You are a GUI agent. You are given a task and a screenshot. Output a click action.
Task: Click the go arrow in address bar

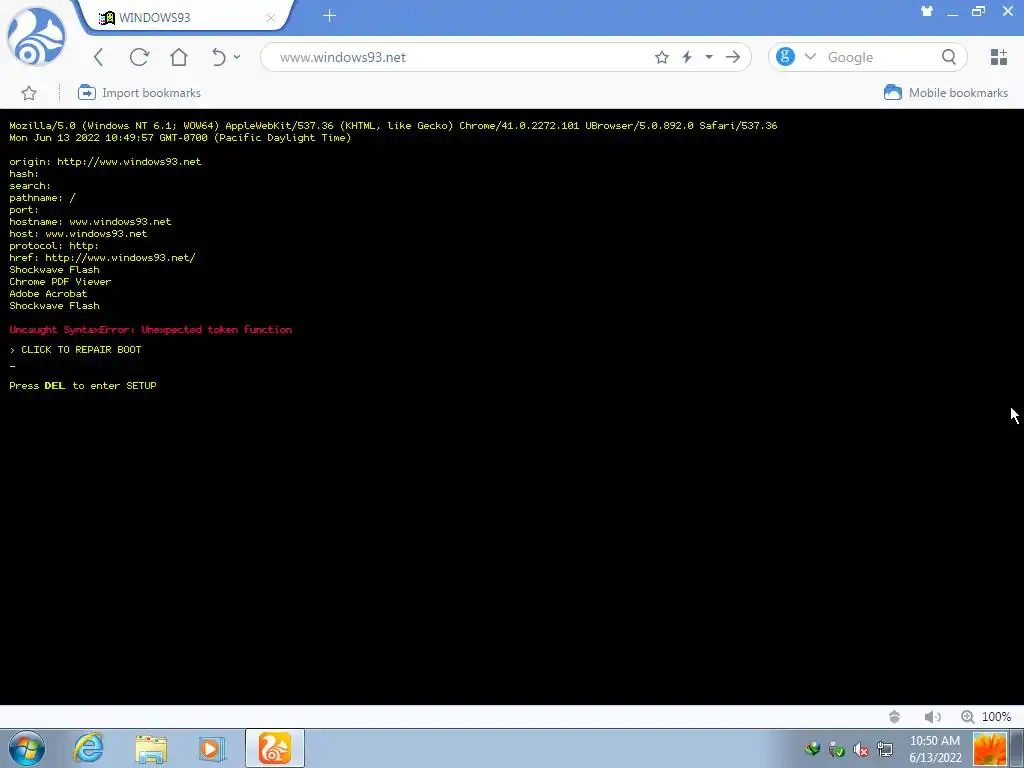coord(733,57)
